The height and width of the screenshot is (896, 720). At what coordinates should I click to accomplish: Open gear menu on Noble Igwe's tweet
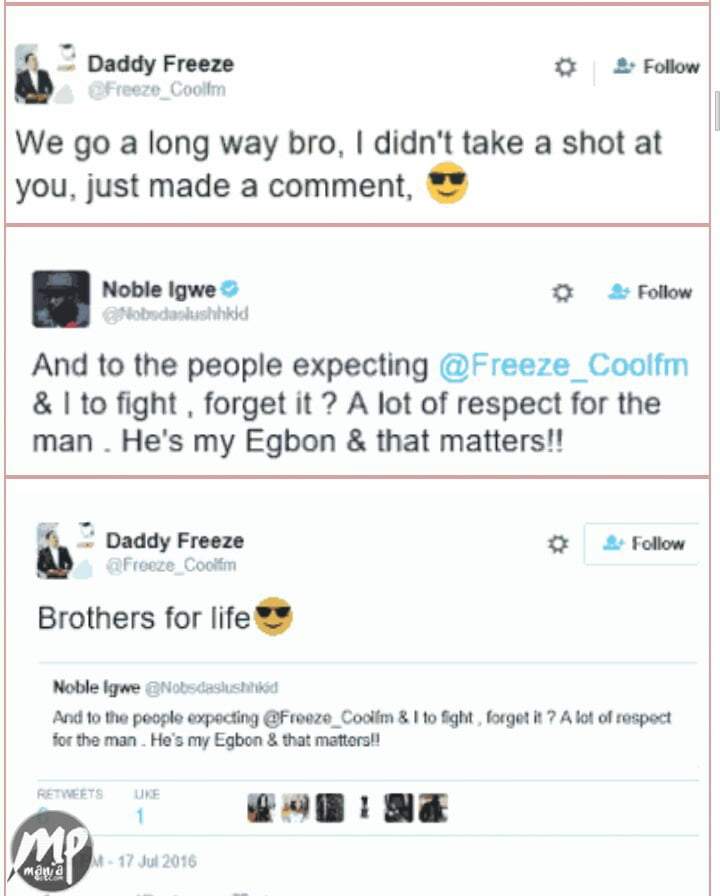pyautogui.click(x=563, y=293)
